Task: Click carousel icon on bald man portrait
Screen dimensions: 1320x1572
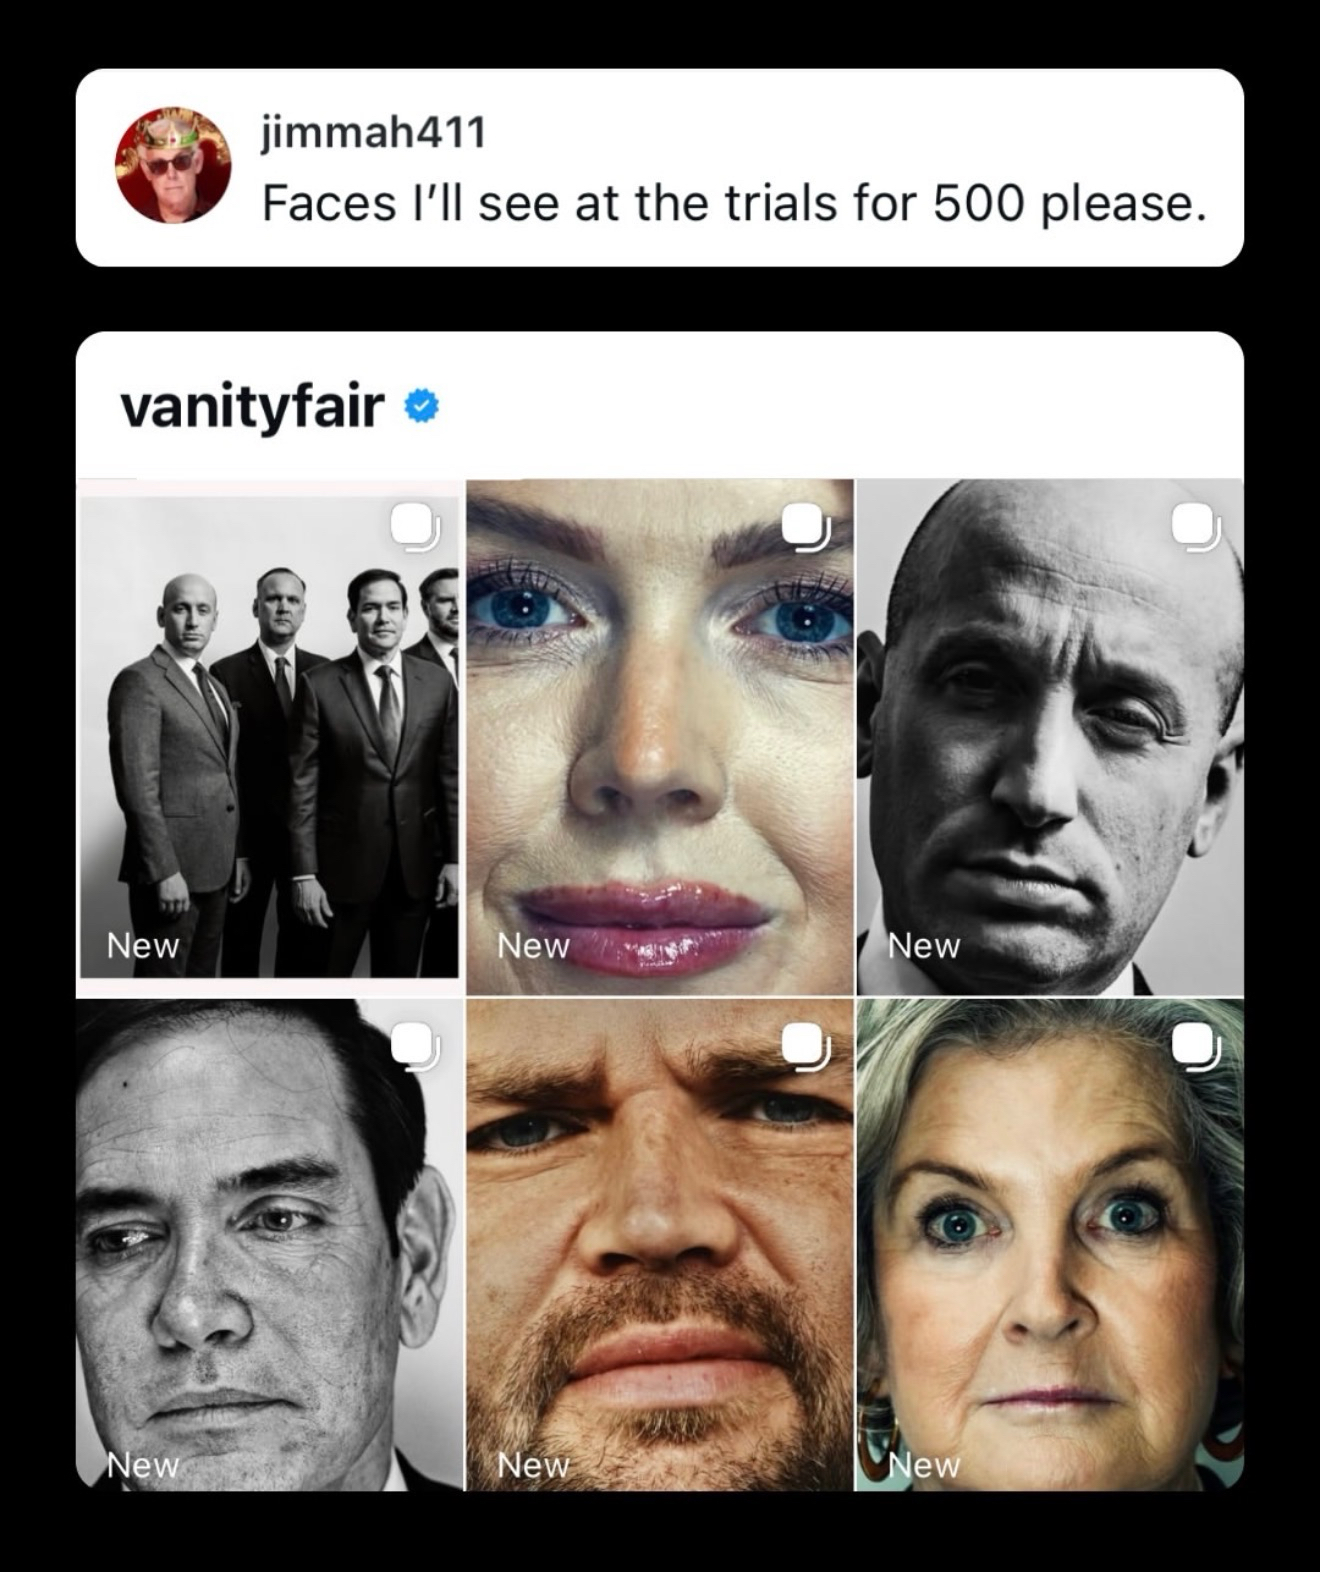Action: (1196, 527)
